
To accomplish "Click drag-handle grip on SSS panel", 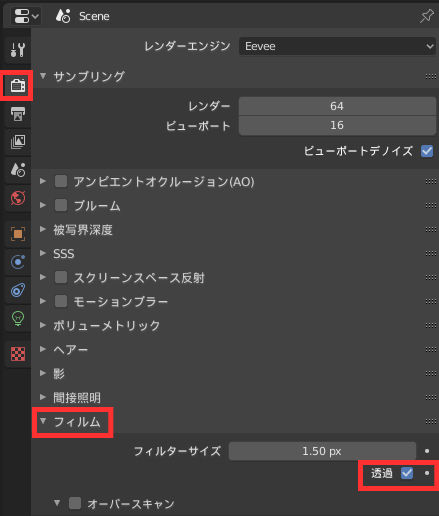I will click(x=431, y=253).
